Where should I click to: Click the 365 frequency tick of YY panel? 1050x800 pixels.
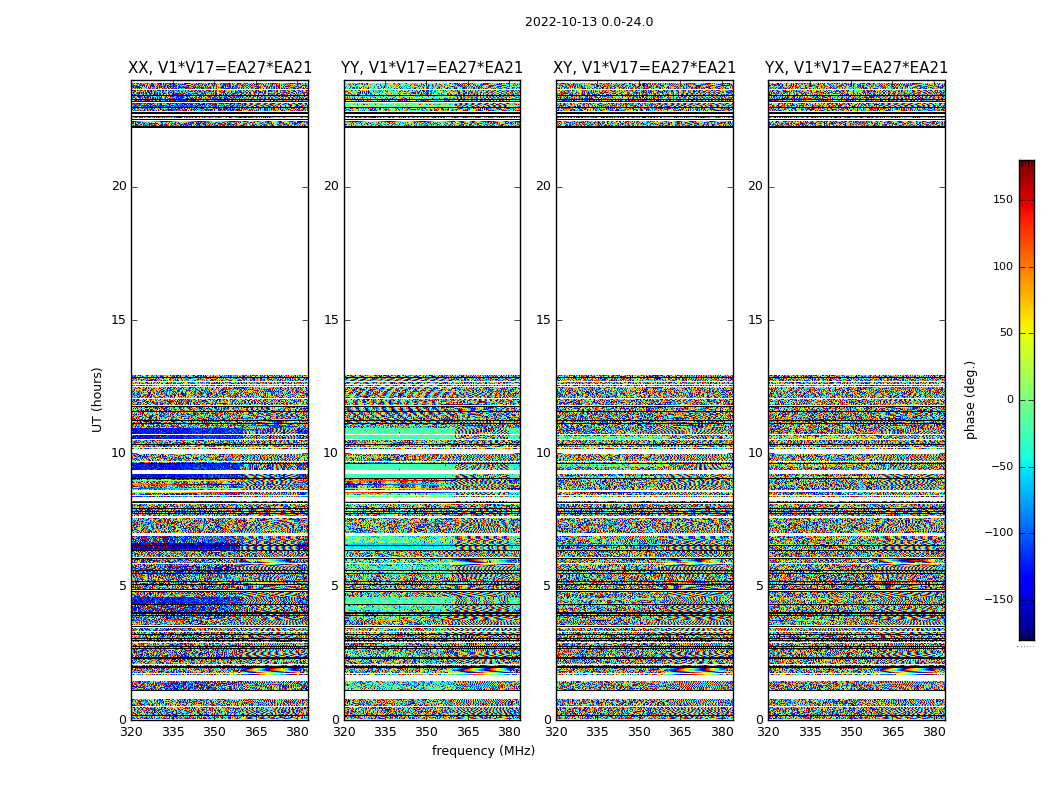[x=468, y=732]
